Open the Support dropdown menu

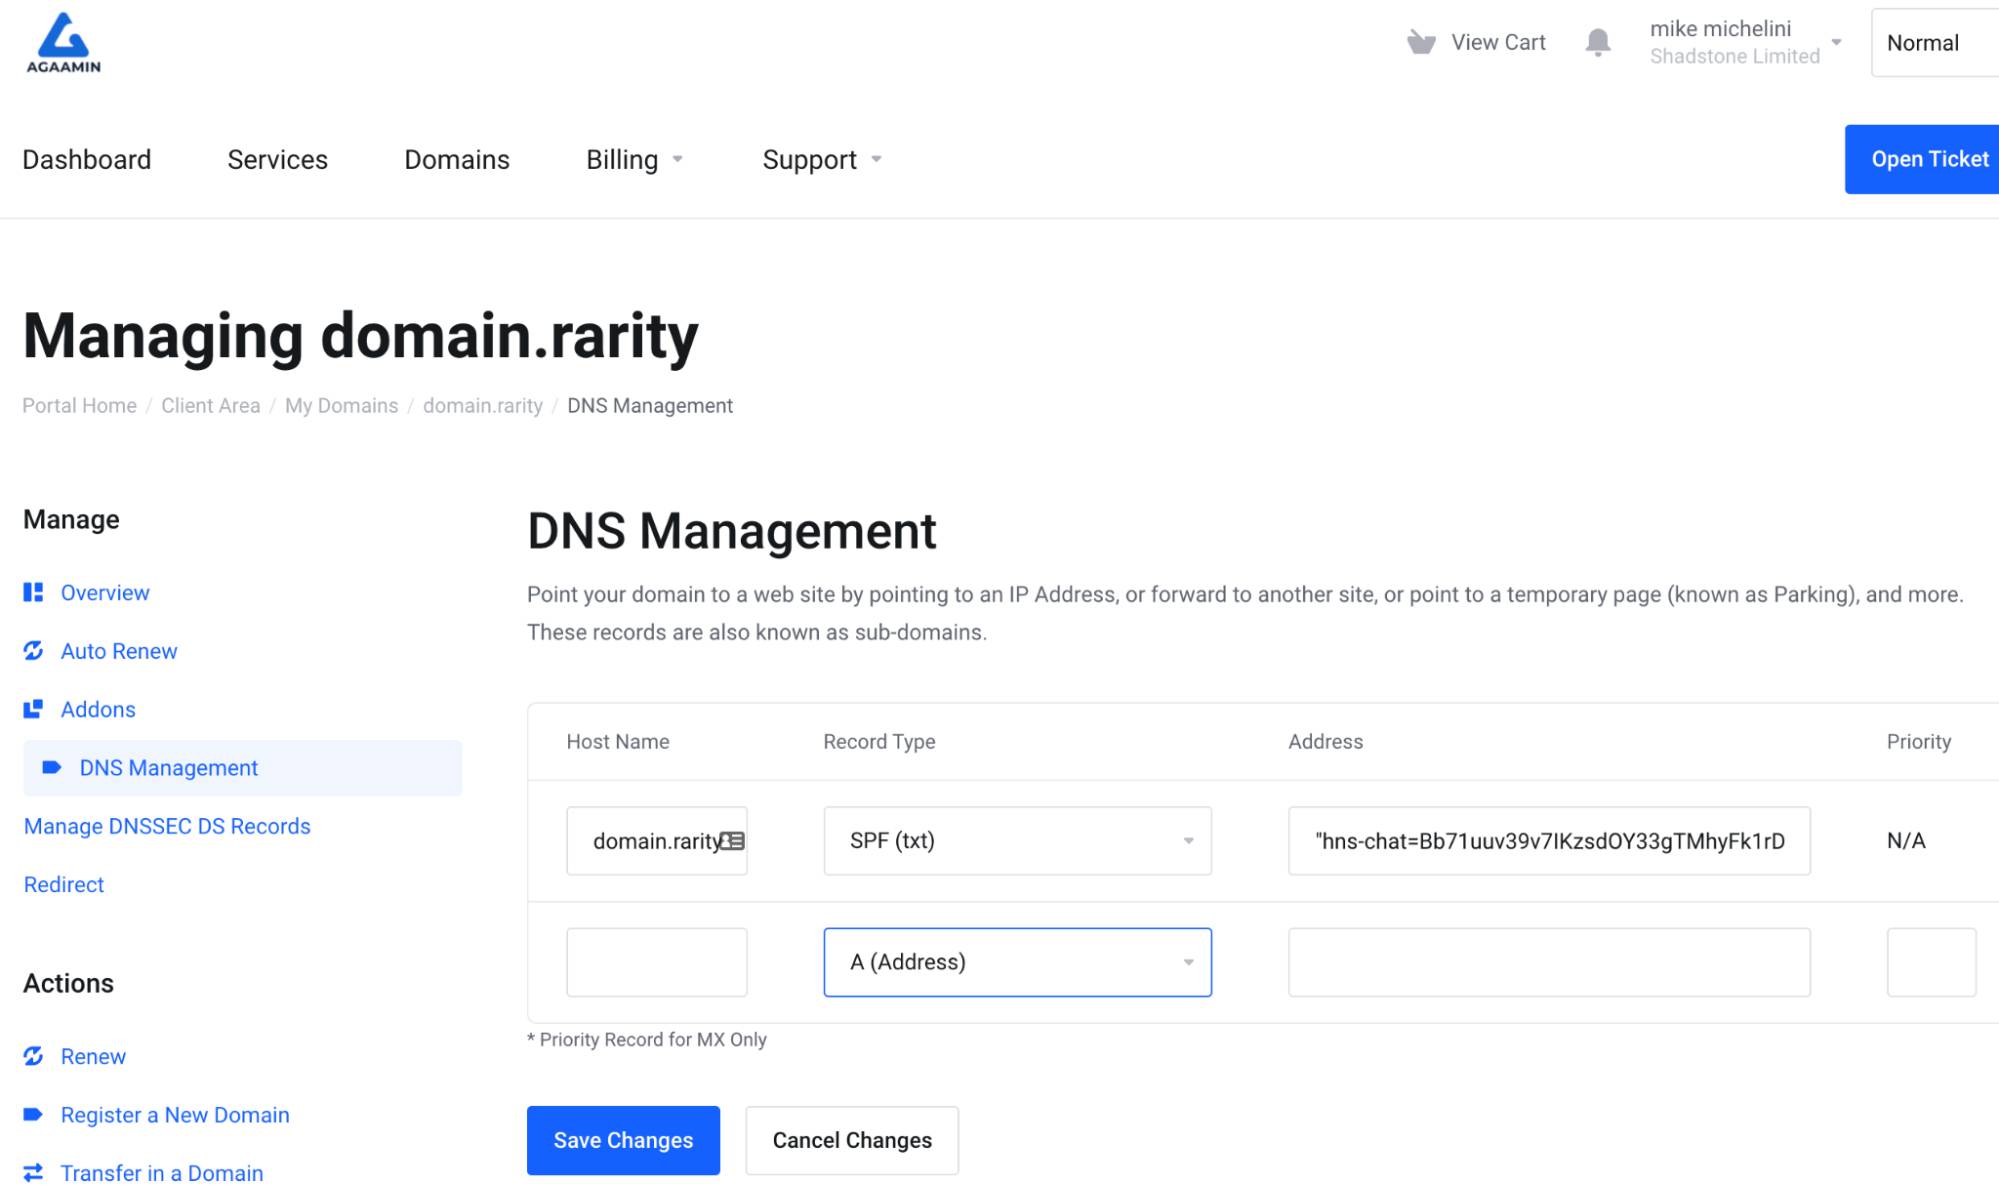pyautogui.click(x=821, y=158)
